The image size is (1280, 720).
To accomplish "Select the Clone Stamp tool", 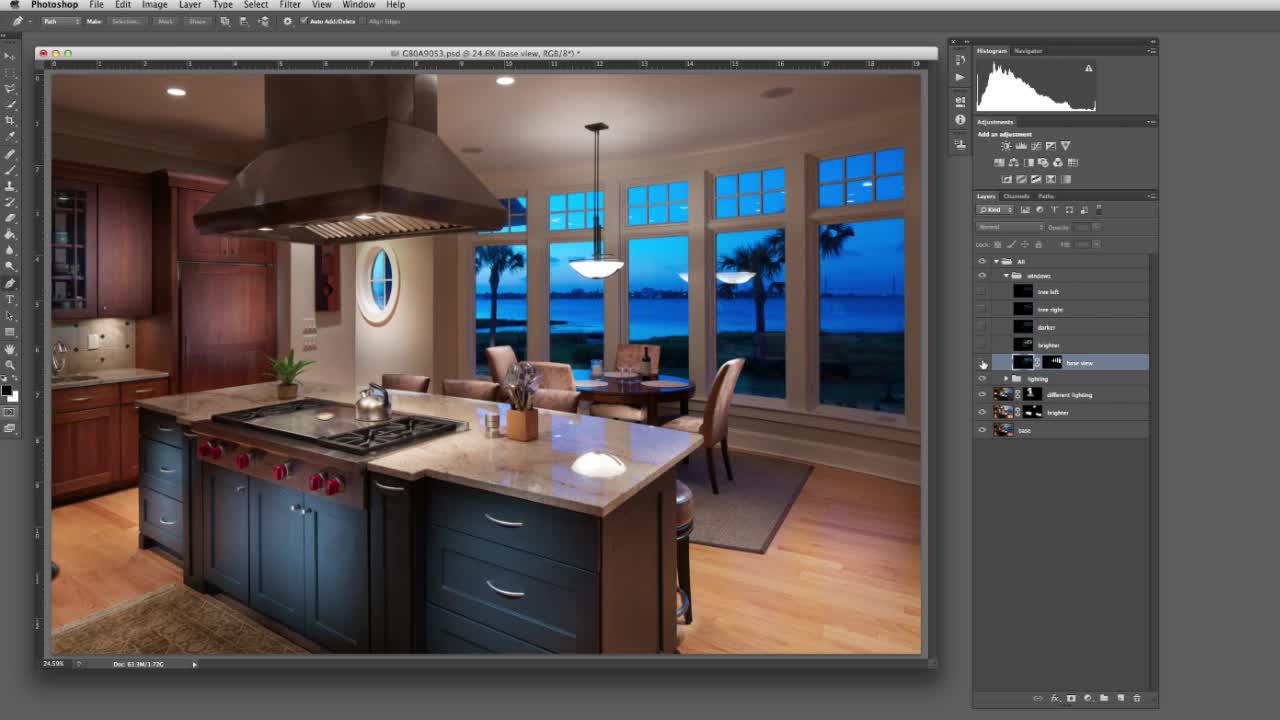I will (10, 185).
